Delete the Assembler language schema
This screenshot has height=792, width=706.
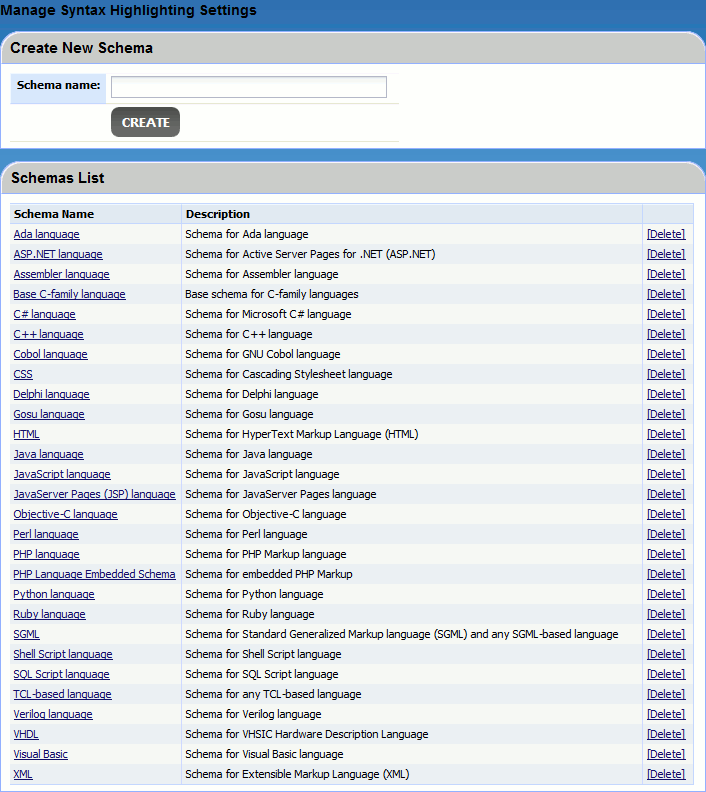click(666, 274)
